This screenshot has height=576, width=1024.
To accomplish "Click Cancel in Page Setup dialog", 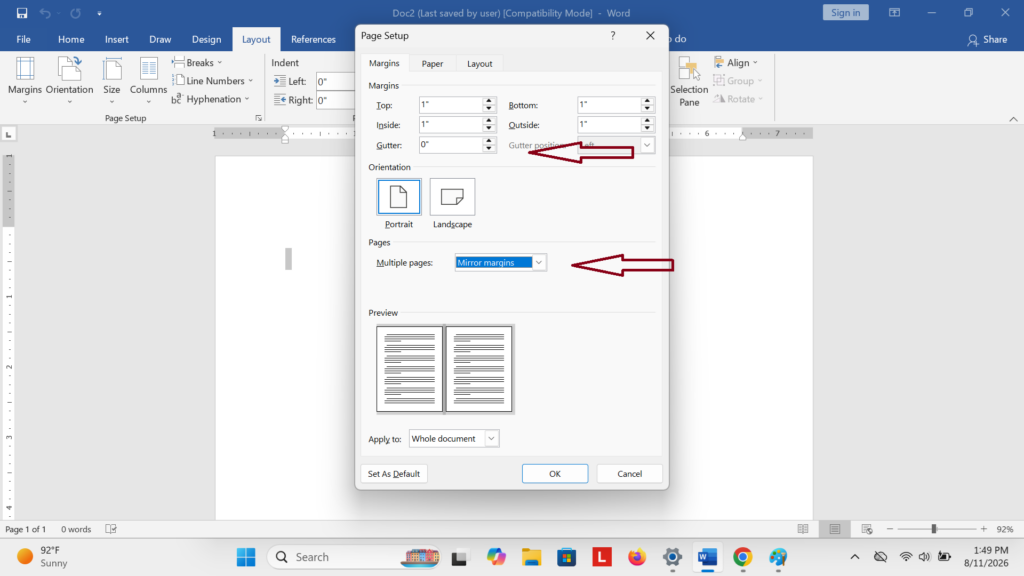I will pos(630,473).
